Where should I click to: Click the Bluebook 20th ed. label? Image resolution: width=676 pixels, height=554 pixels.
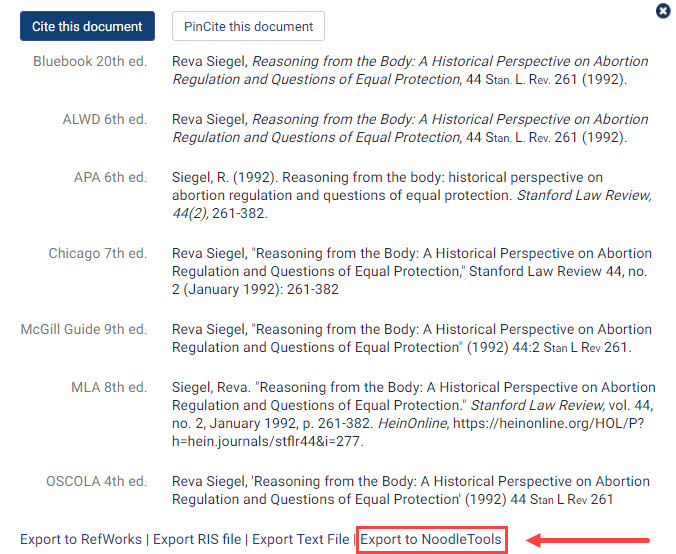[x=90, y=62]
